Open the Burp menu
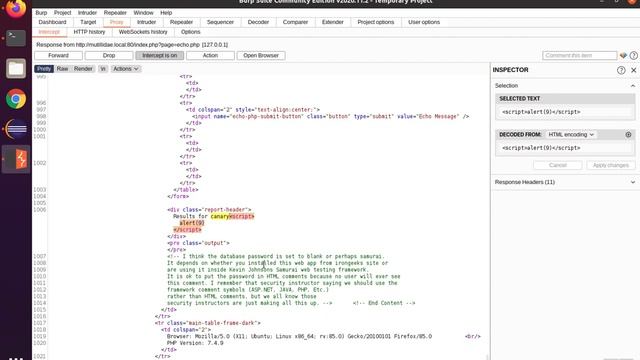The image size is (640, 360). pyautogui.click(x=41, y=13)
